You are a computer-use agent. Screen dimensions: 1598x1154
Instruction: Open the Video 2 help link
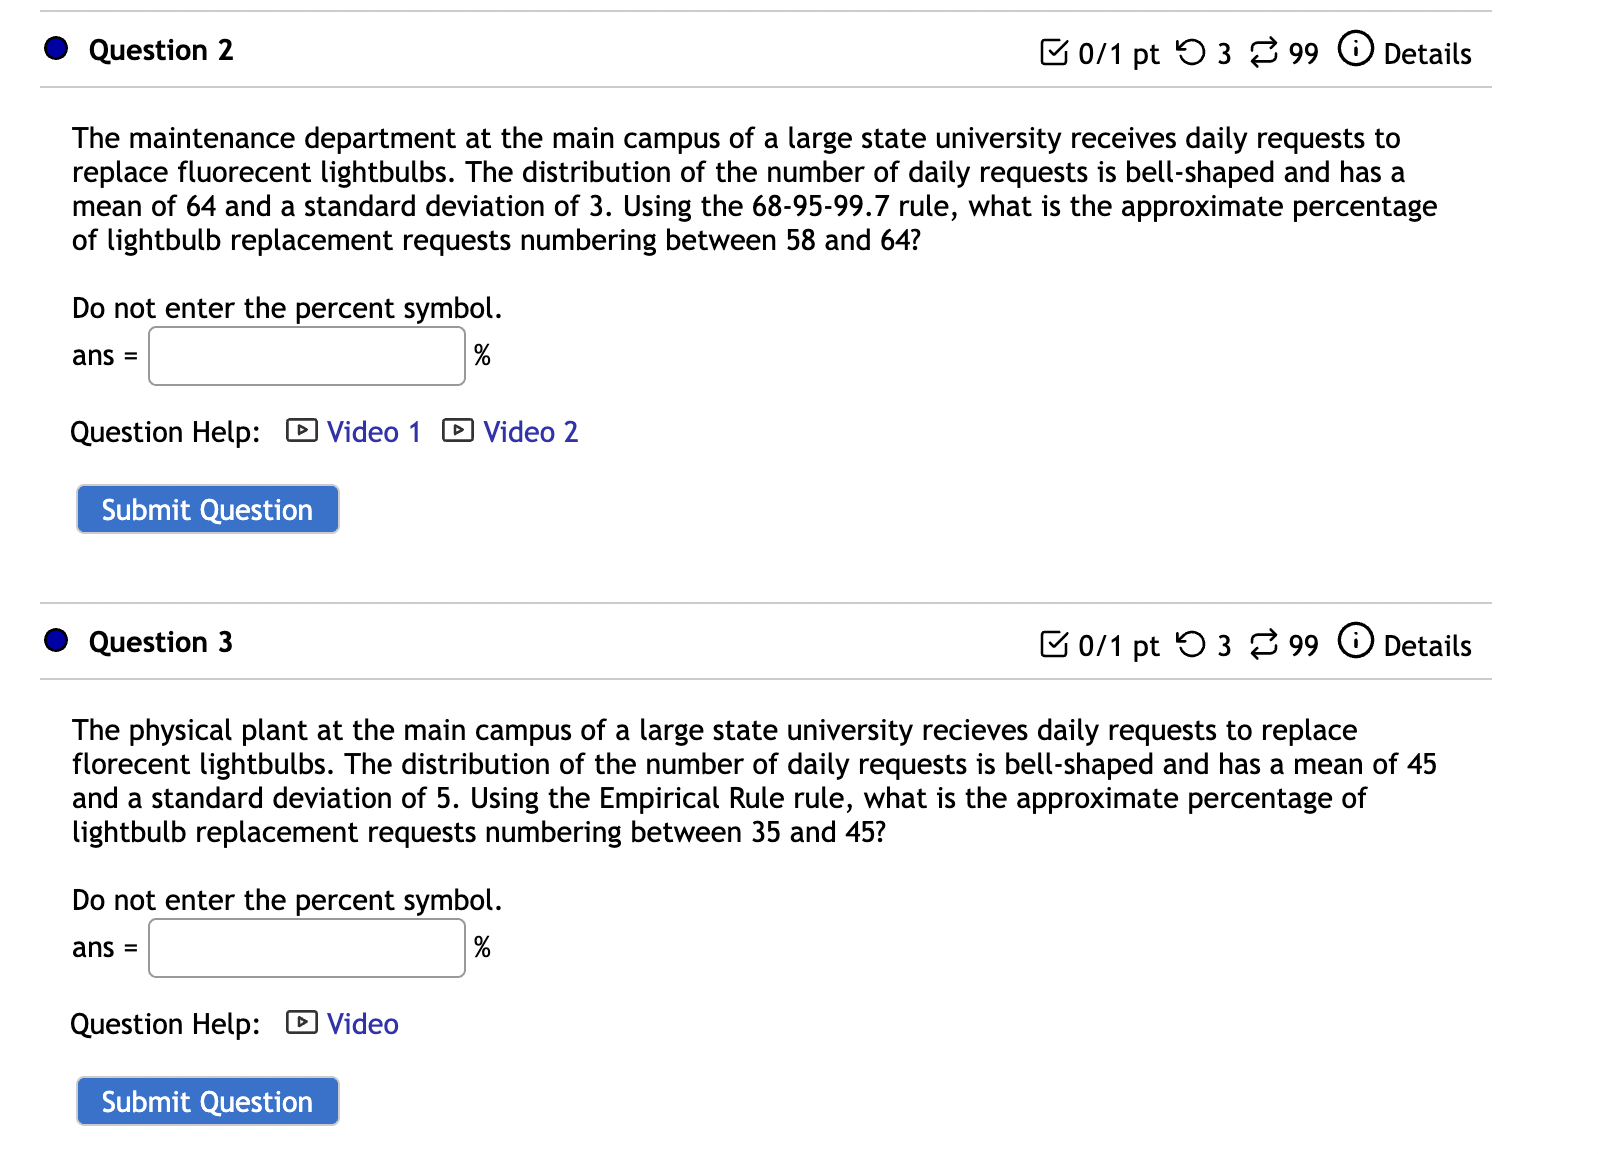point(529,431)
